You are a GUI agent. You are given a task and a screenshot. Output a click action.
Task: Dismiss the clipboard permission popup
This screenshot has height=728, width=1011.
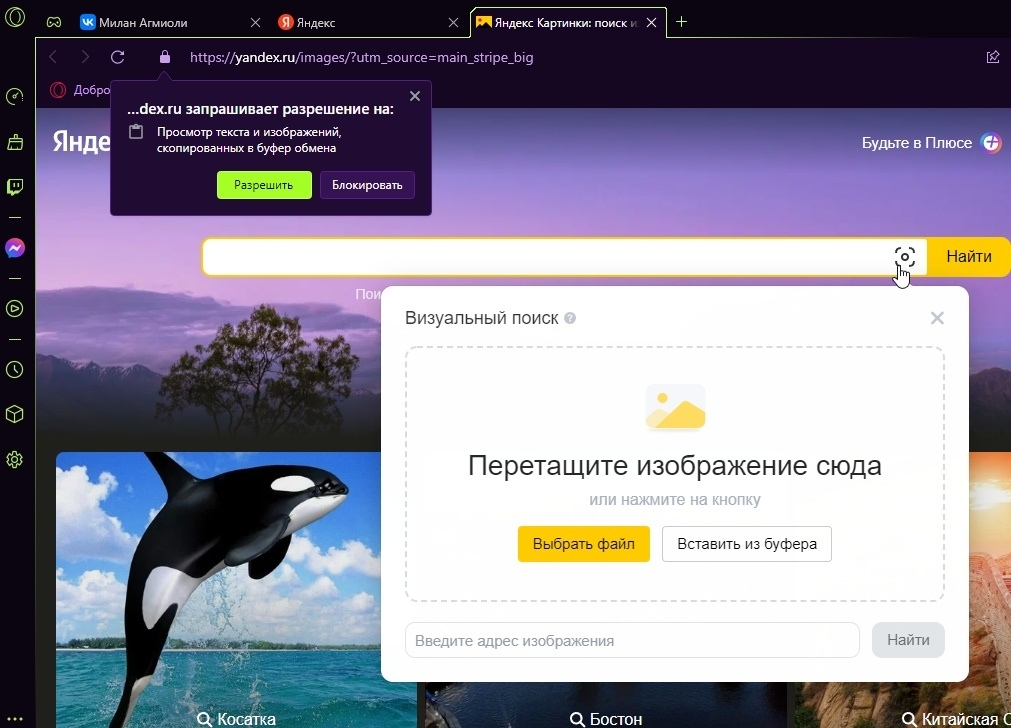pos(415,96)
